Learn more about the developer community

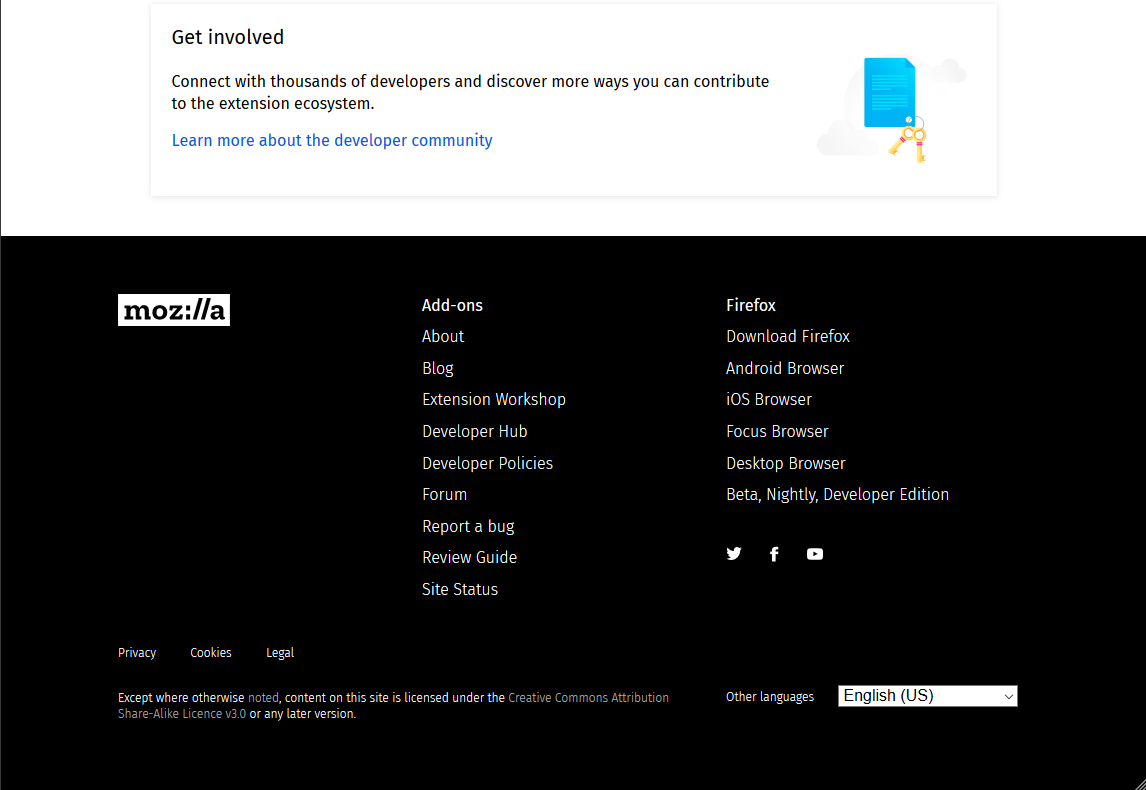tap(332, 140)
